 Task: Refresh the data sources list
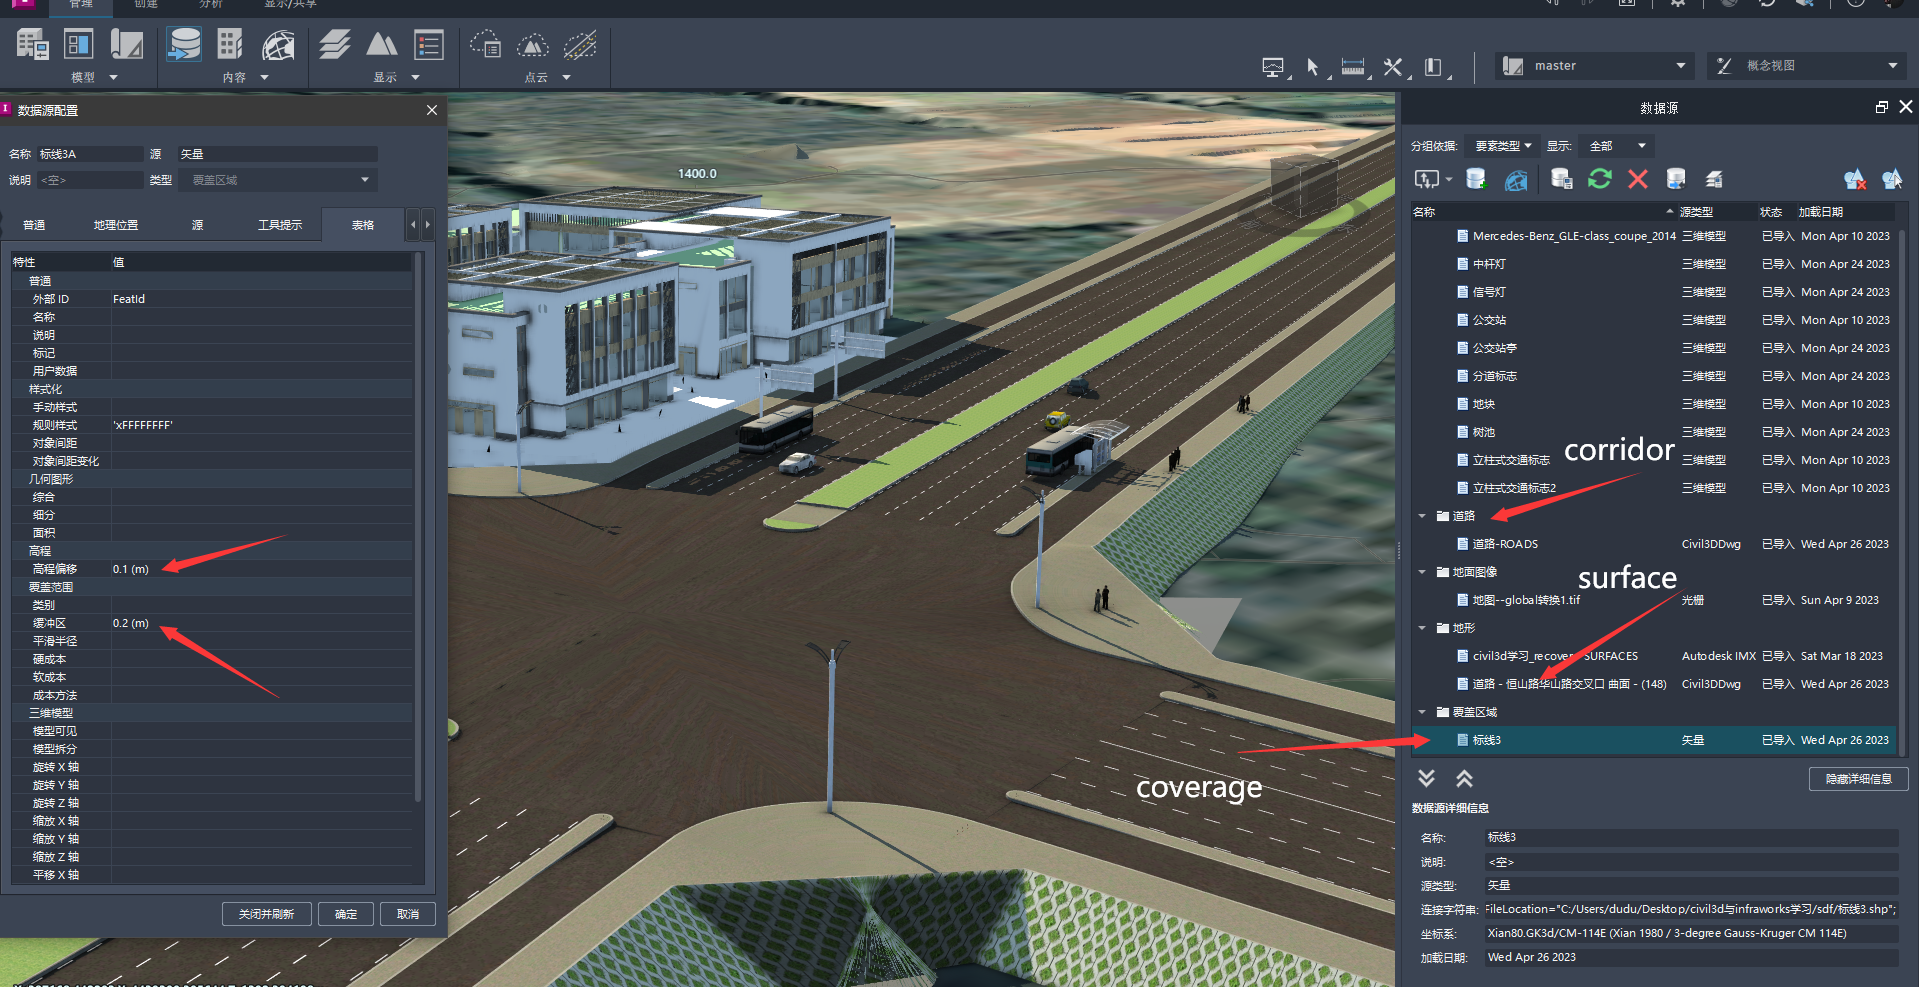[1600, 179]
